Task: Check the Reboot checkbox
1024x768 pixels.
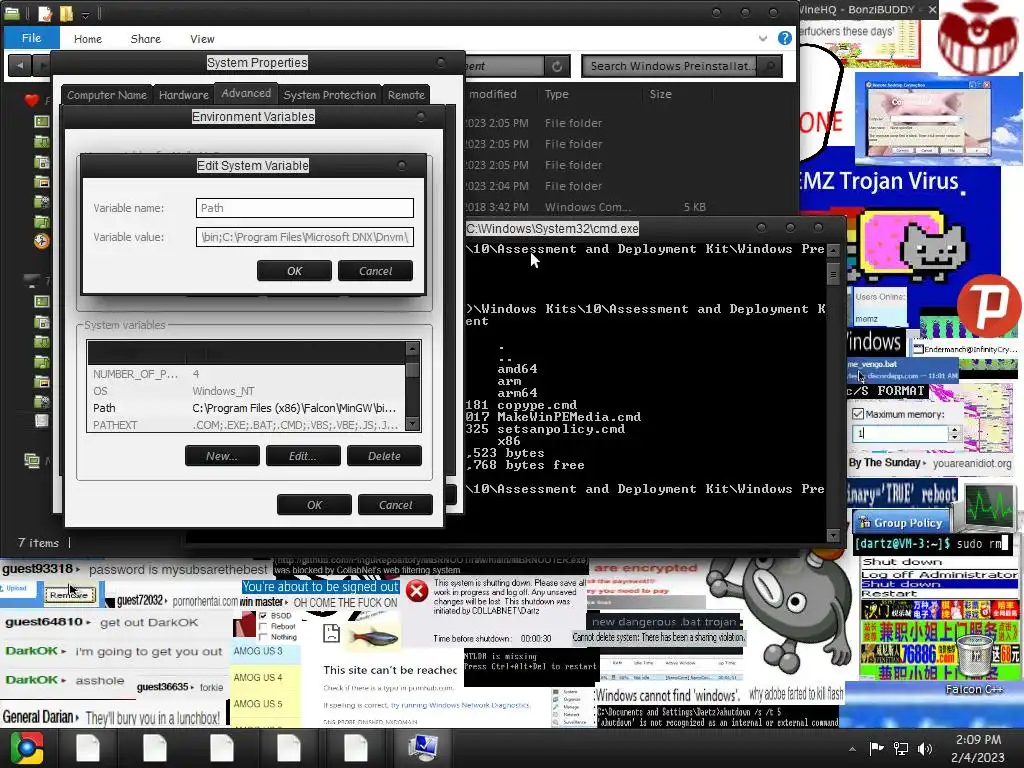Action: (x=263, y=626)
